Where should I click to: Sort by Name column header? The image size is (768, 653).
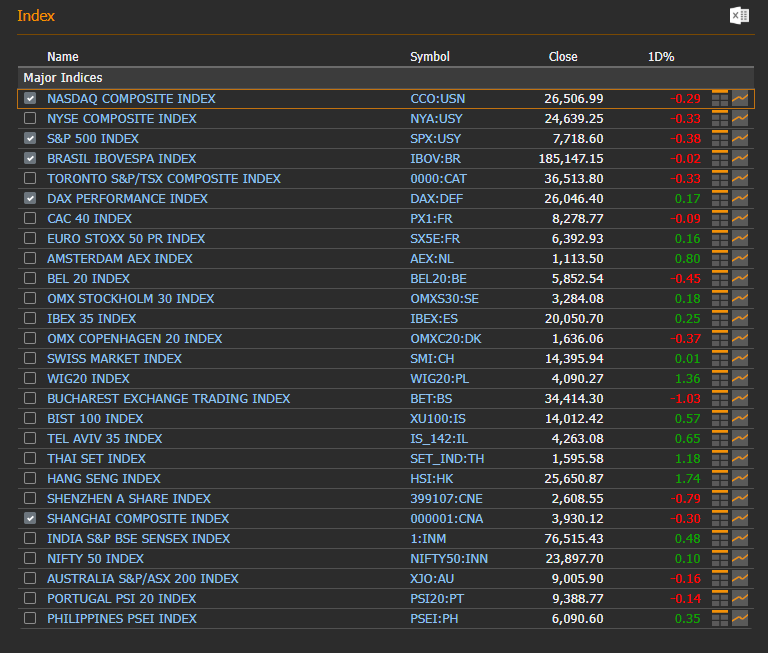point(63,57)
